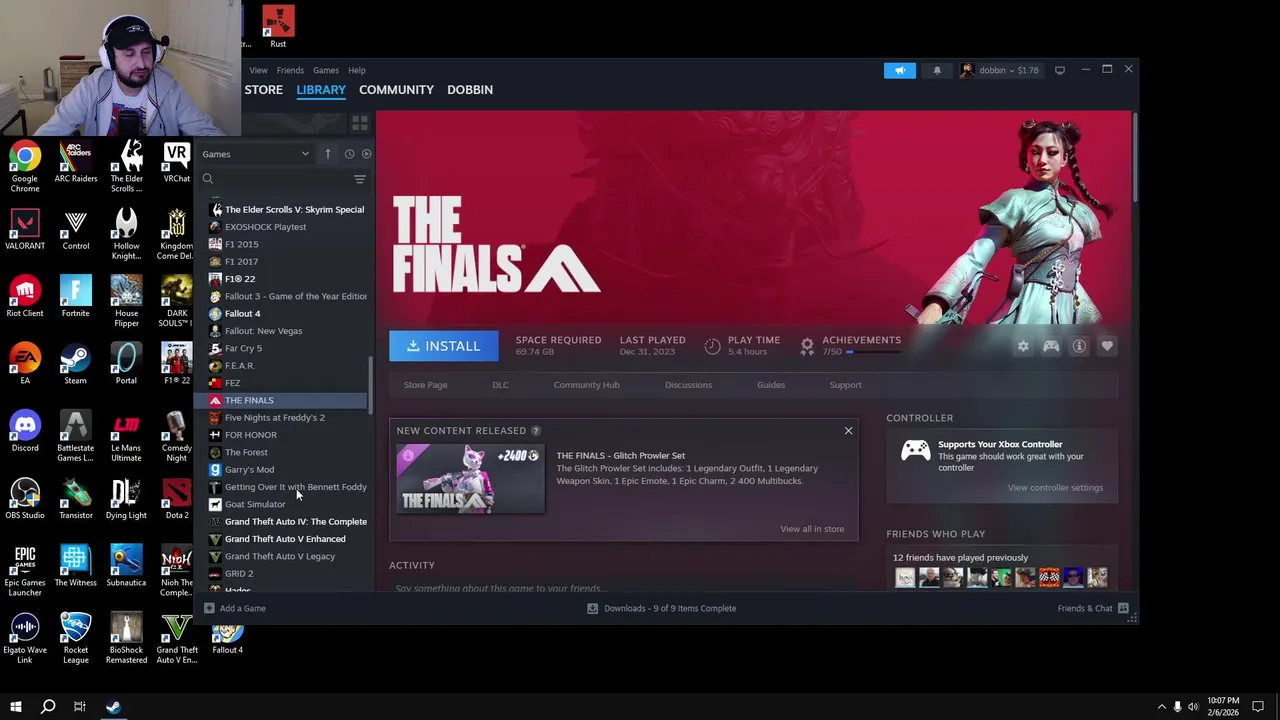Open Windows Start menu
This screenshot has width=1280, height=720.
point(15,707)
